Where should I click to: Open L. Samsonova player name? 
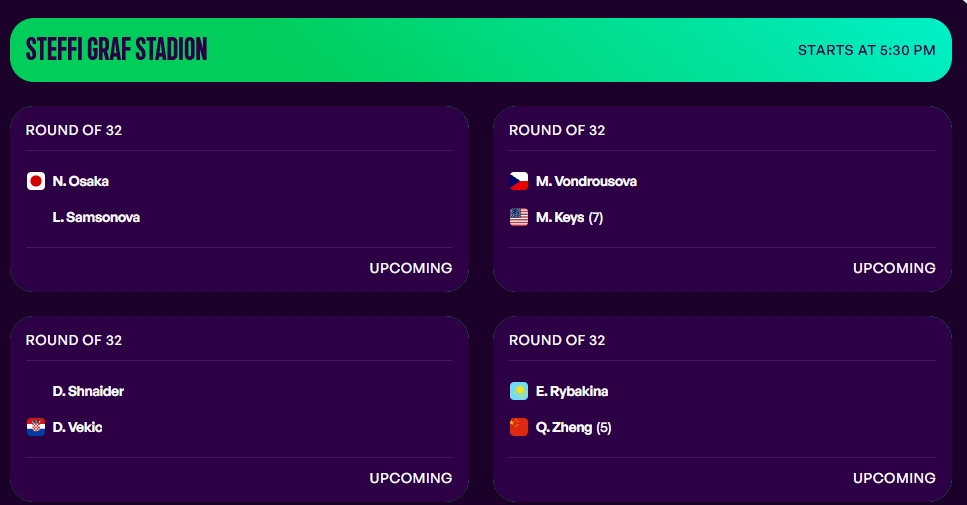click(x=96, y=217)
